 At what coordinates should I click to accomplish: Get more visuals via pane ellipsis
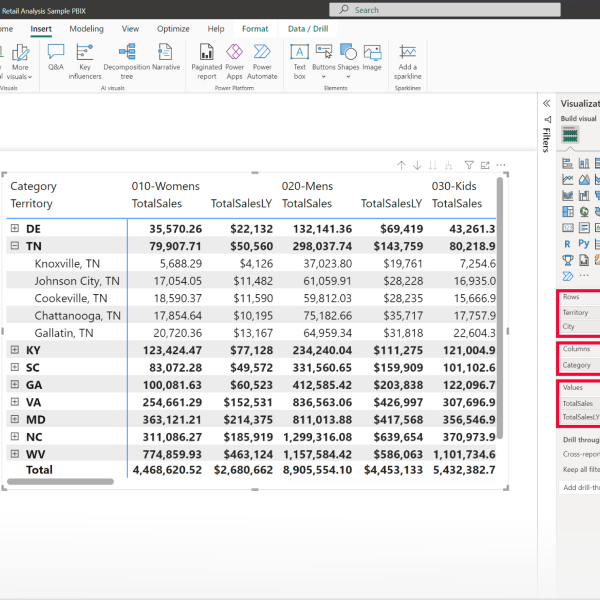[x=584, y=276]
